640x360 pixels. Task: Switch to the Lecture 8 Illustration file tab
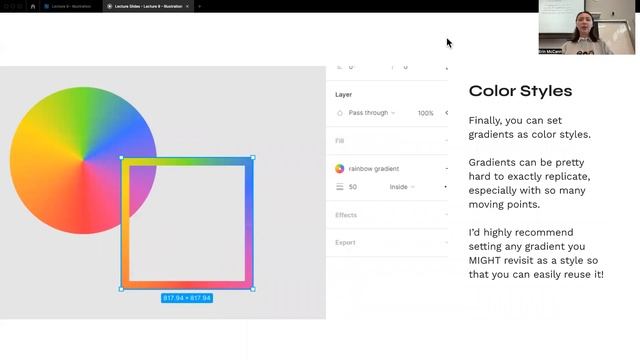pos(68,7)
